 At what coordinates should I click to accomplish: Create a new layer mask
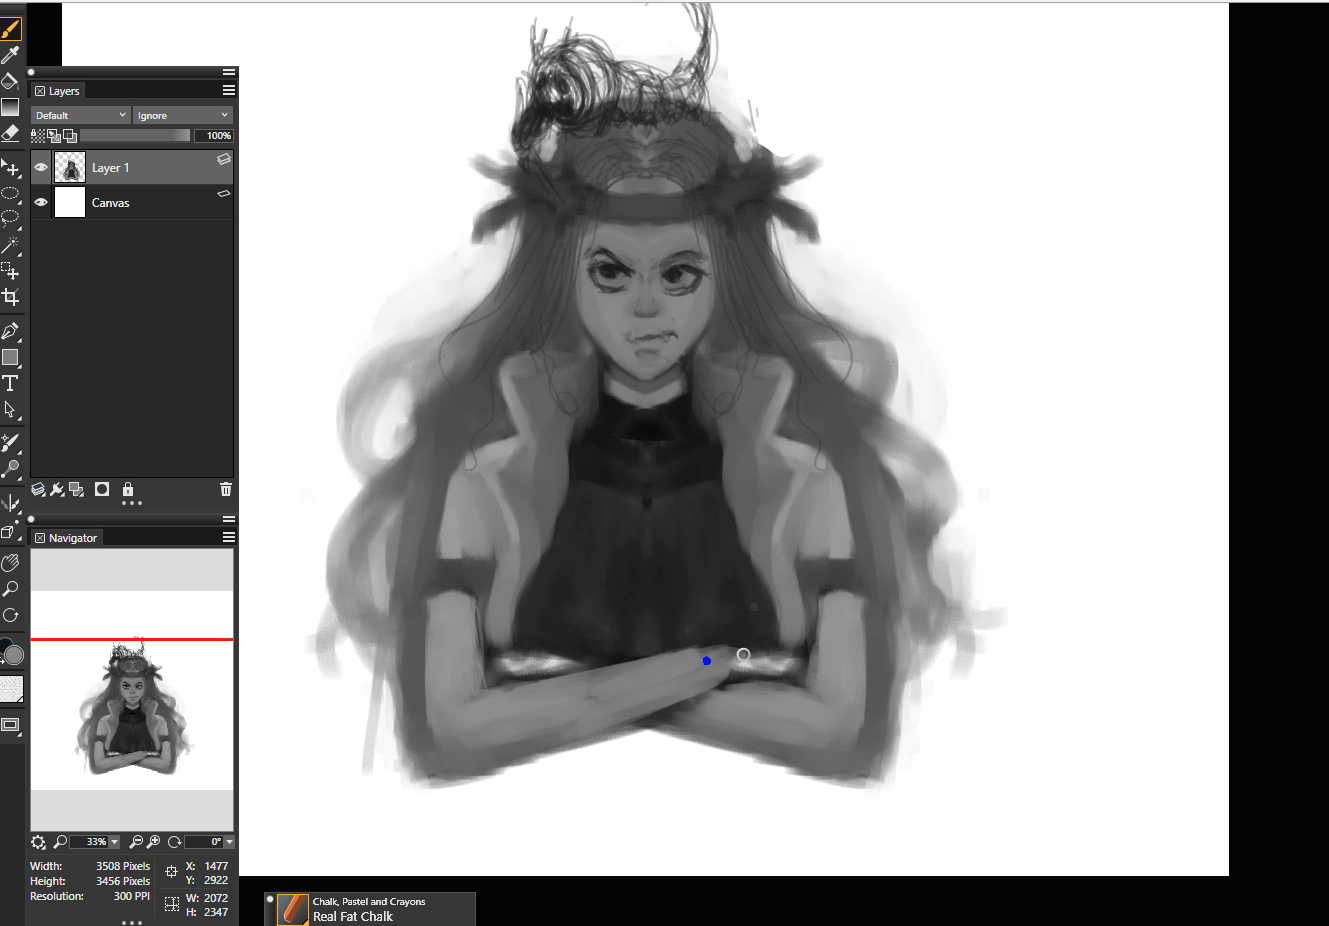click(102, 489)
